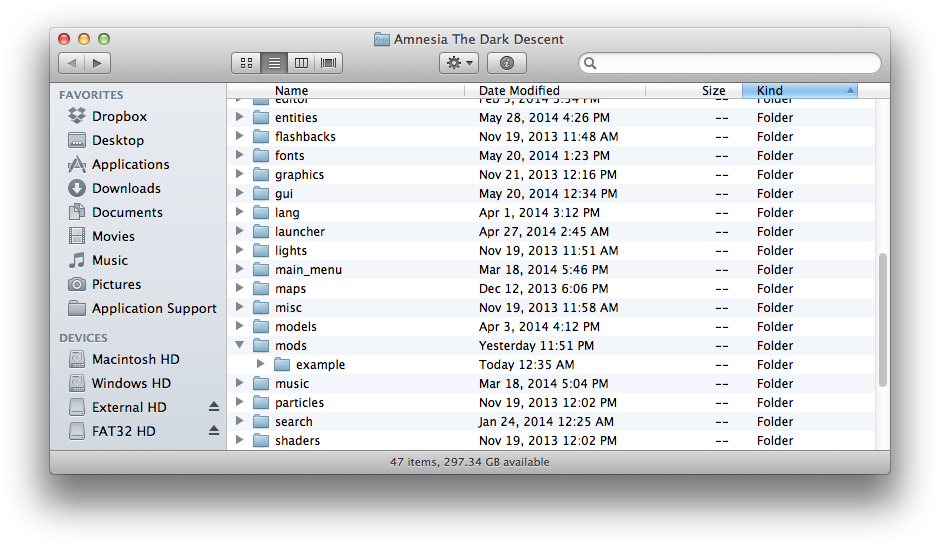The height and width of the screenshot is (545, 939).
Task: Select list view toggle button
Action: click(273, 63)
